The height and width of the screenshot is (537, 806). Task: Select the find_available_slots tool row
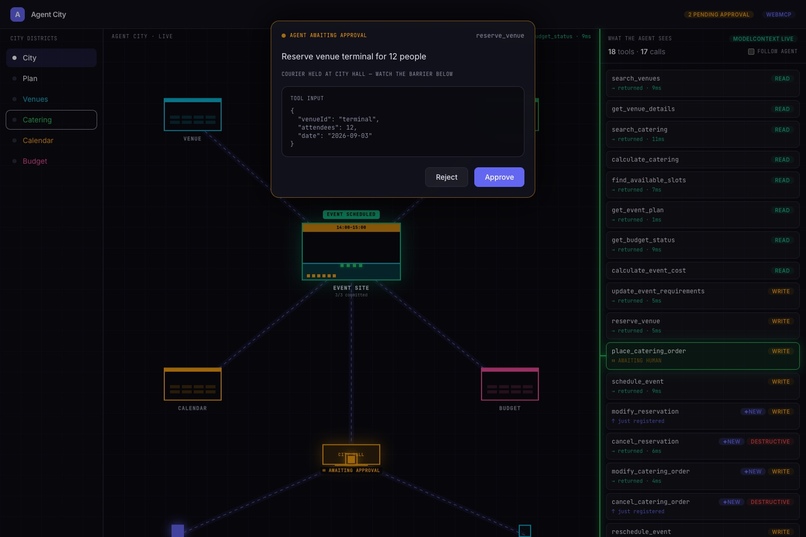tap(702, 184)
